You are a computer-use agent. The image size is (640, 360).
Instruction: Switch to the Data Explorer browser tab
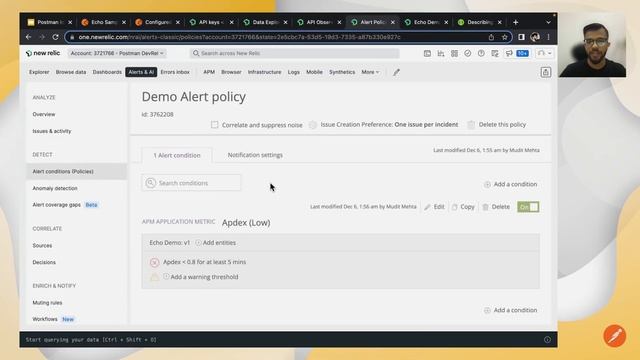coord(265,22)
